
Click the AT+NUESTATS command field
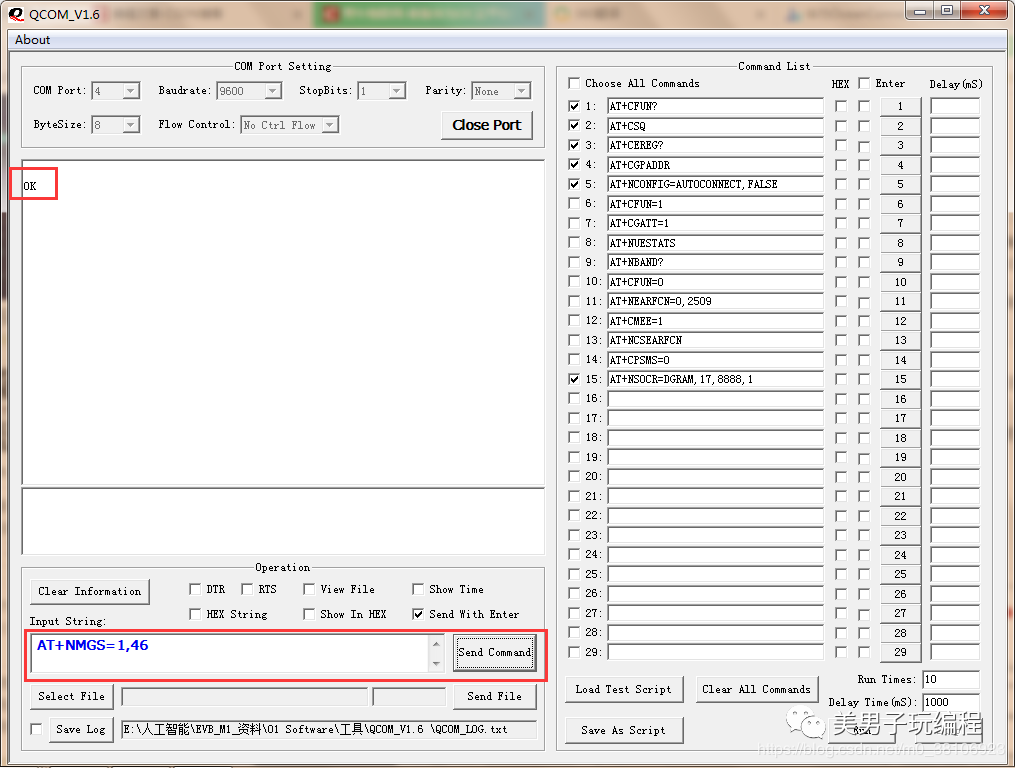click(715, 243)
